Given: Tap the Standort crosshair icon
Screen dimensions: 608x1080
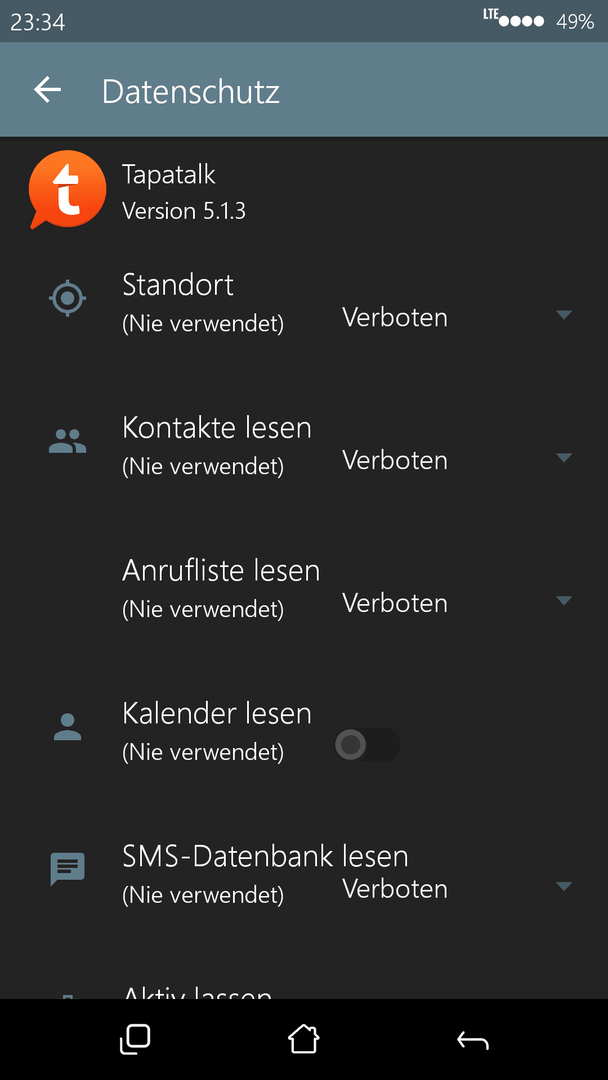Looking at the screenshot, I should (67, 299).
